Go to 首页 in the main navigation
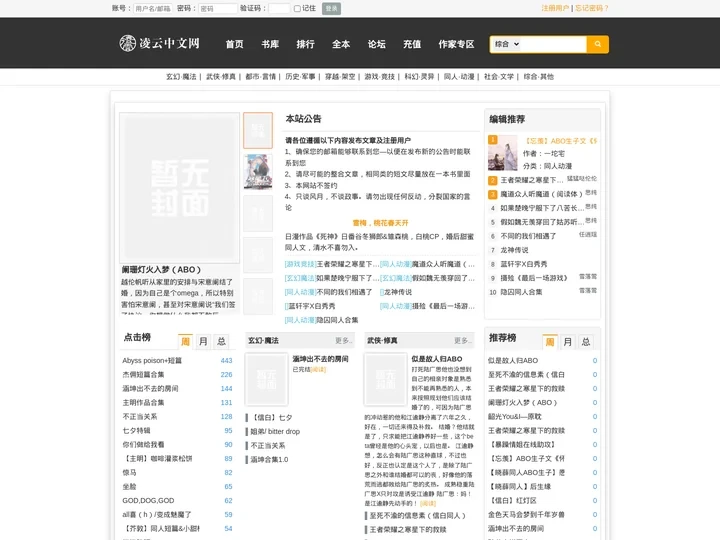 235,44
